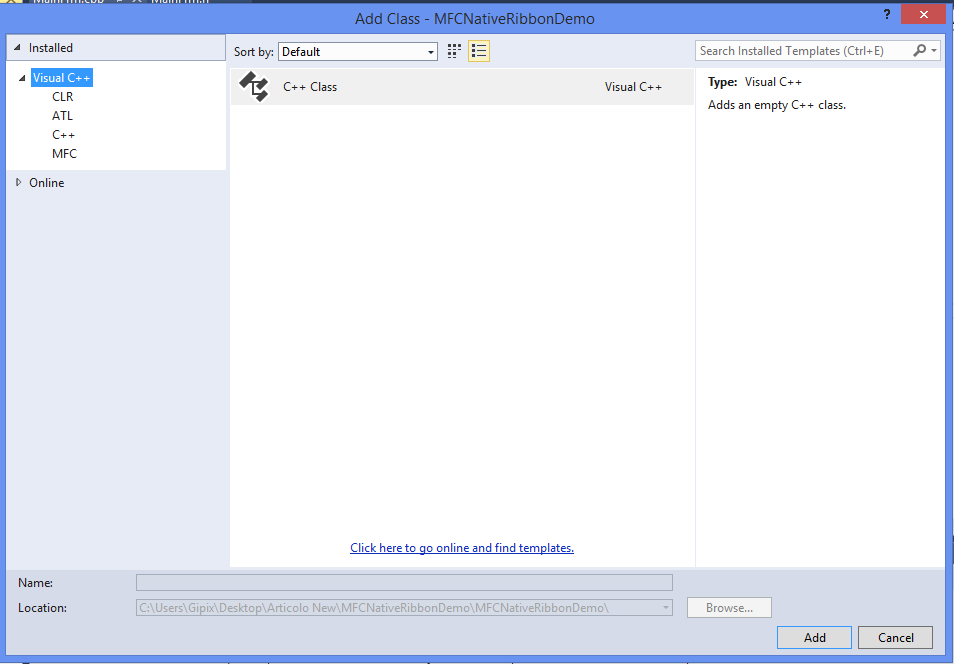
Task: Click the Add button
Action: (814, 637)
